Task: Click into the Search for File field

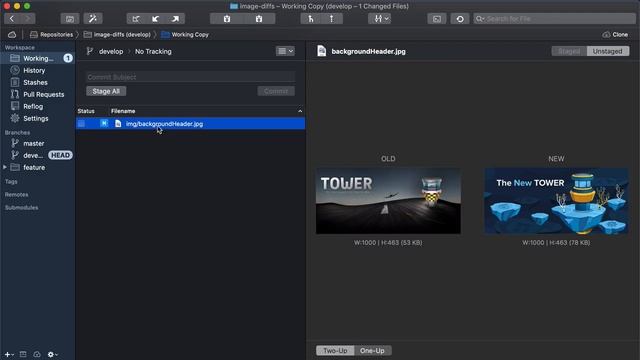Action: click(555, 19)
